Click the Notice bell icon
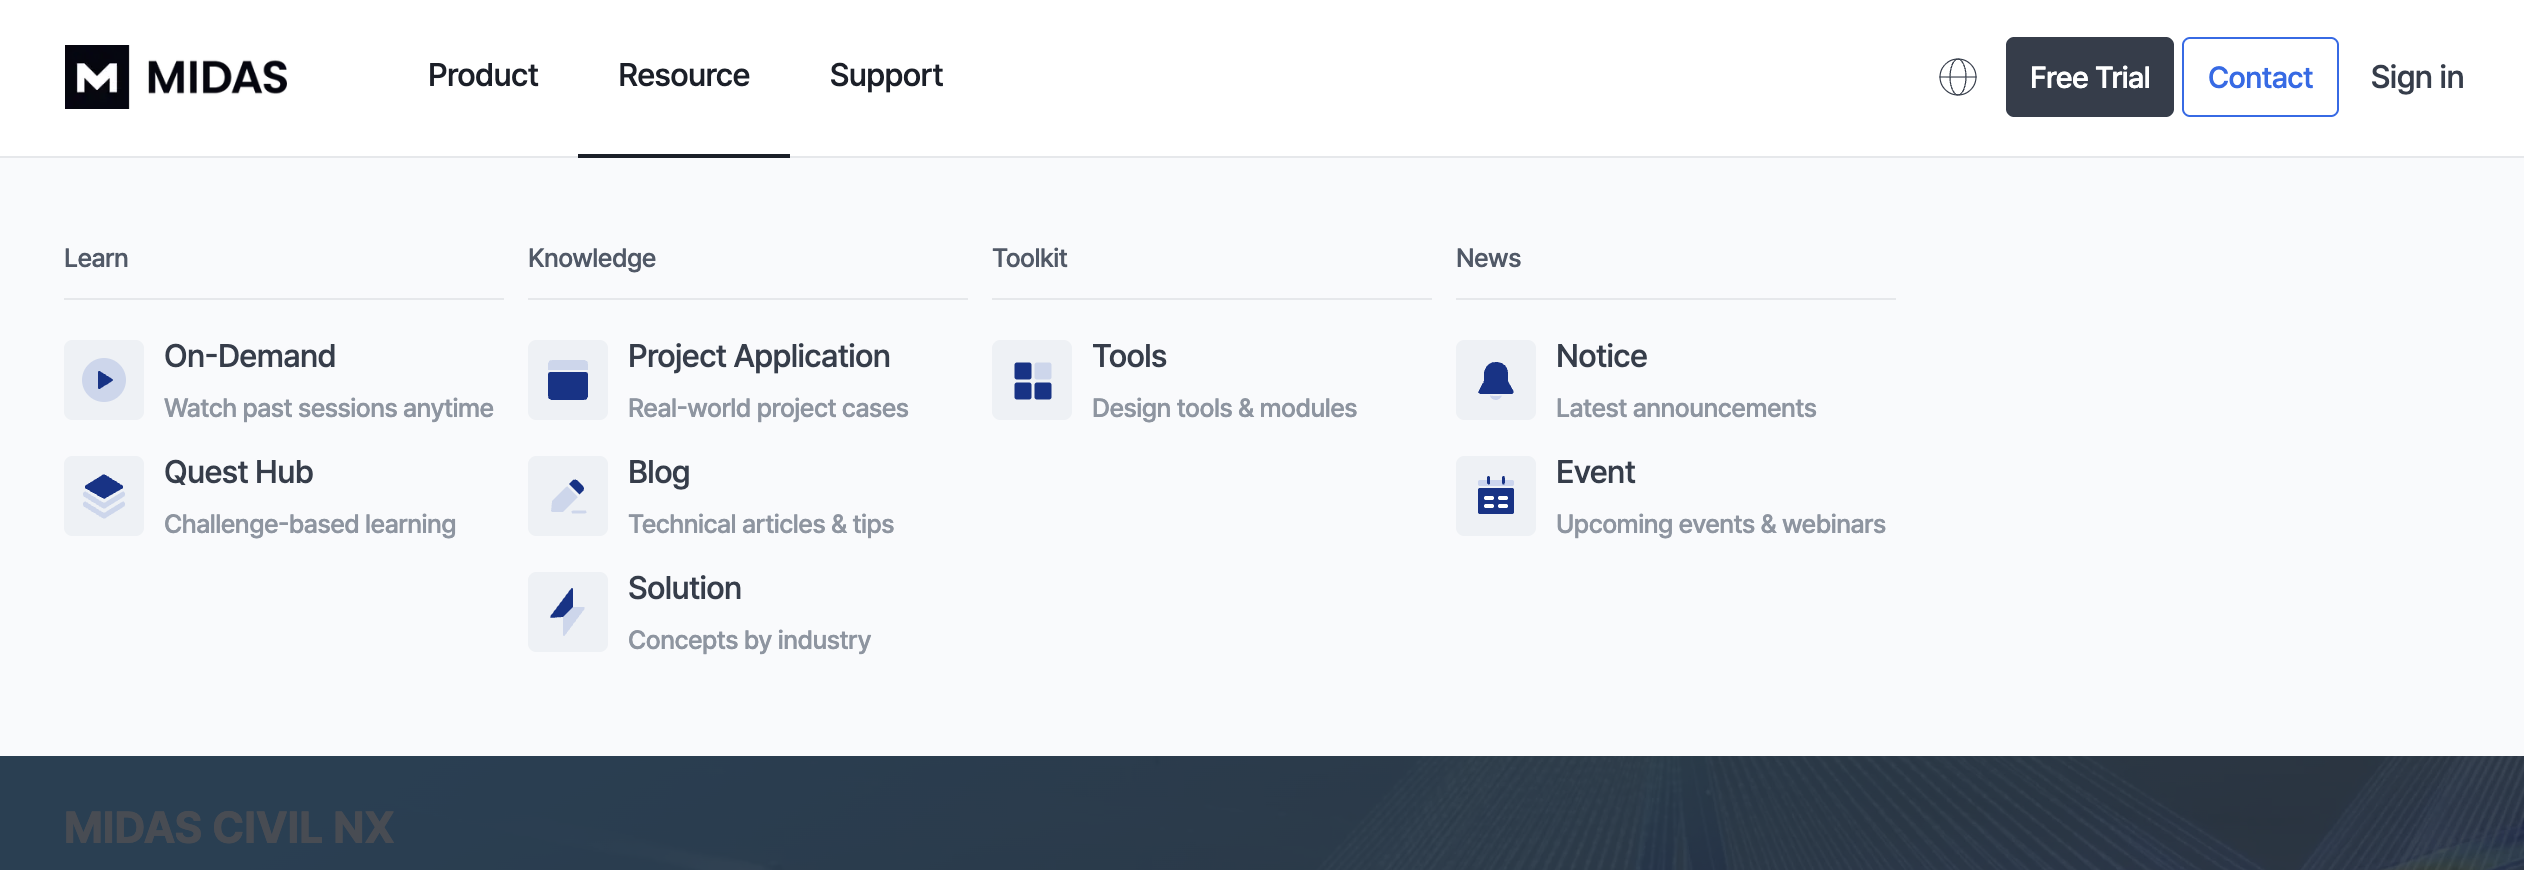 point(1496,380)
